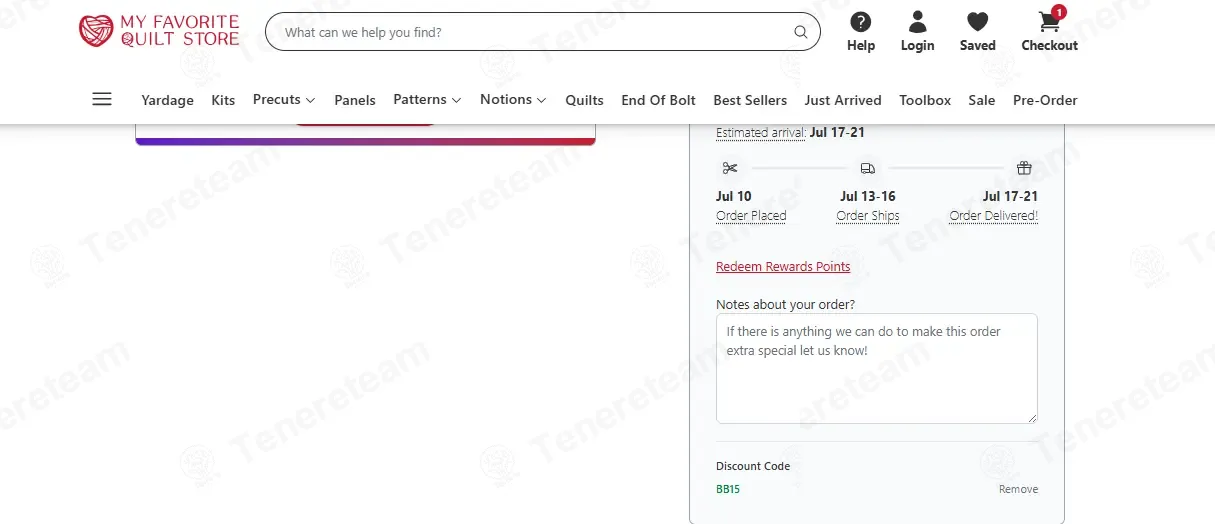Open the Help question mark icon
This screenshot has height=524, width=1215.
coord(860,22)
